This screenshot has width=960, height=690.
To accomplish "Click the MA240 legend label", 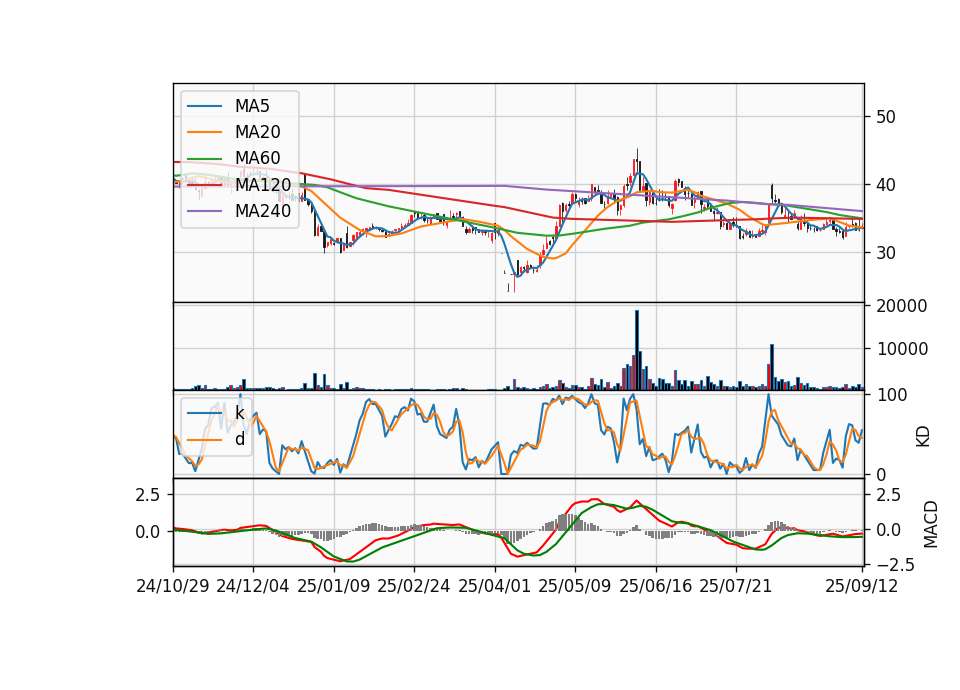I will 263,211.
